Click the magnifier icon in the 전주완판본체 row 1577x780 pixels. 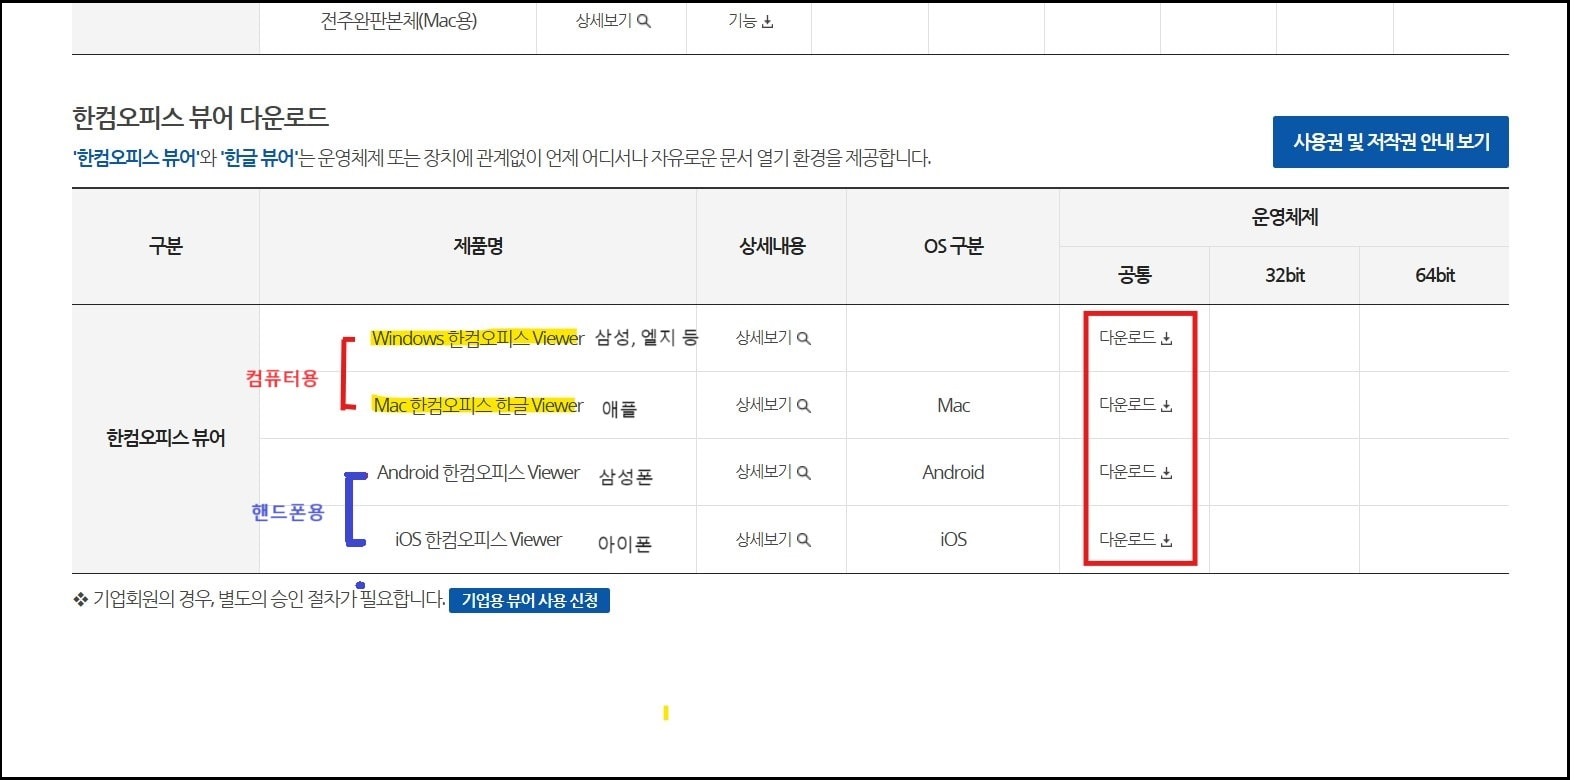[644, 21]
